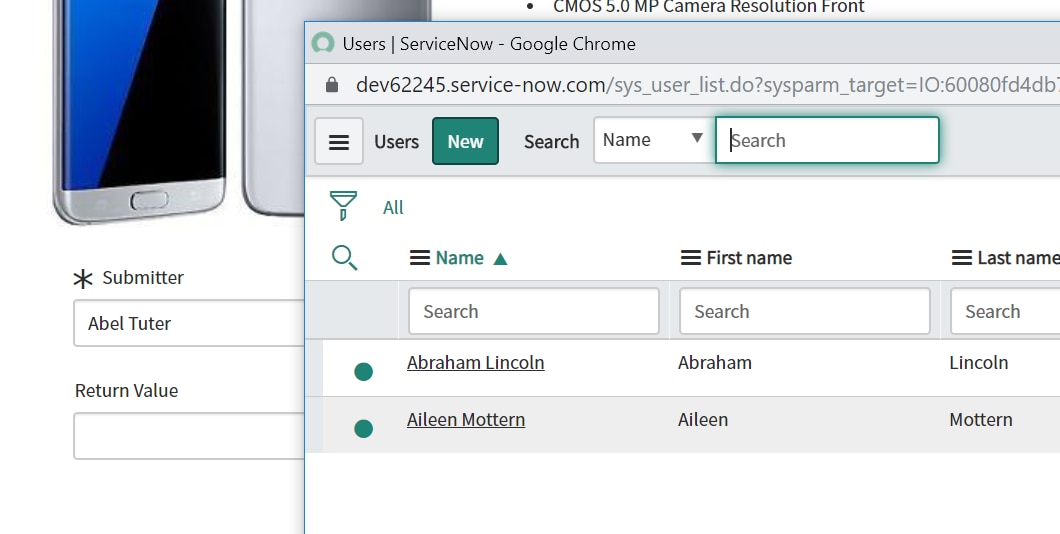Open Last name column options icon

pyautogui.click(x=961, y=258)
